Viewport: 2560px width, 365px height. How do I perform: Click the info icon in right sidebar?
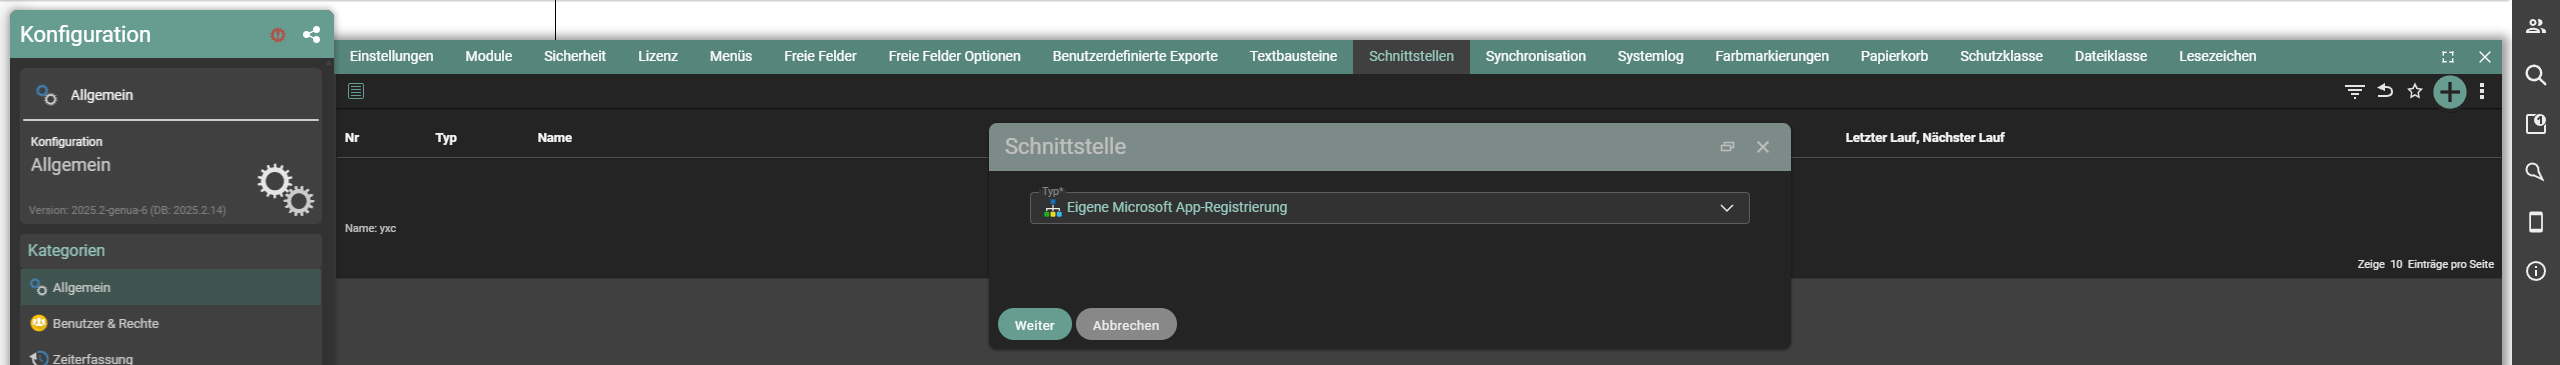[2536, 271]
